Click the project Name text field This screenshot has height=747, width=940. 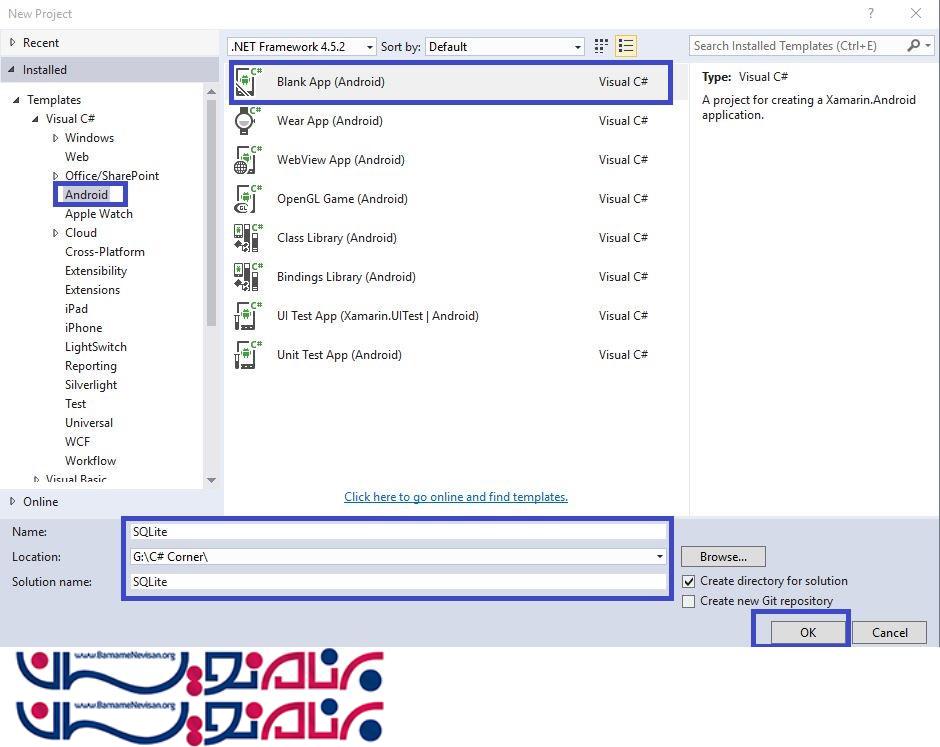397,532
